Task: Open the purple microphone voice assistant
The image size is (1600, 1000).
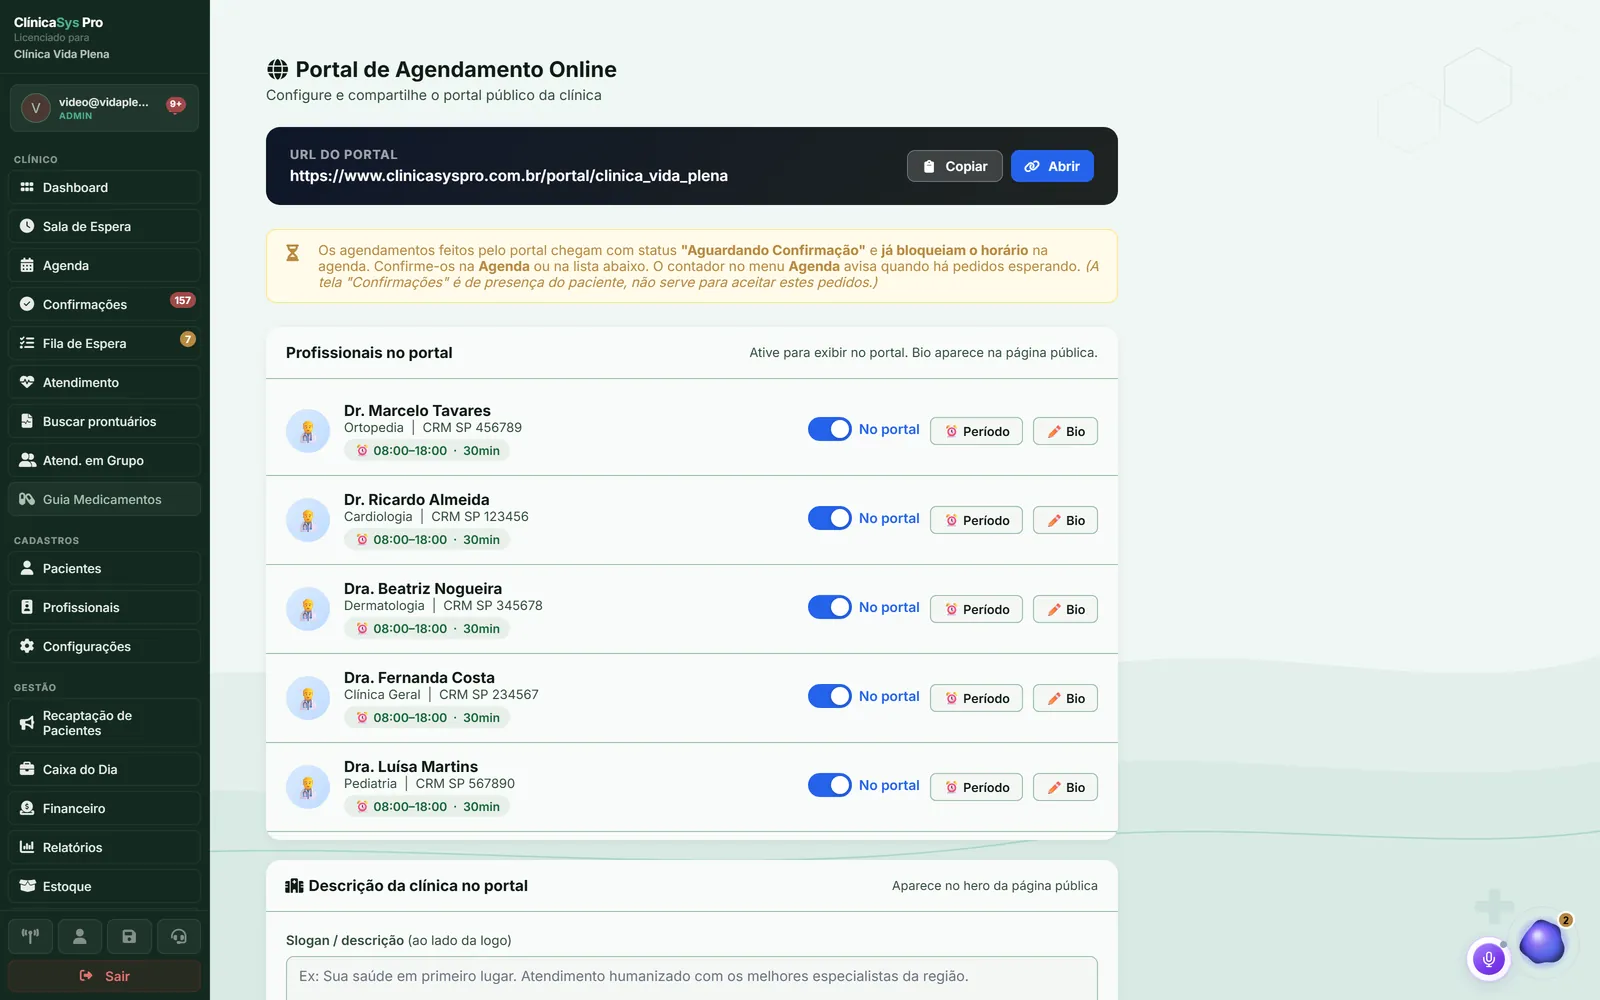Action: (1488, 960)
